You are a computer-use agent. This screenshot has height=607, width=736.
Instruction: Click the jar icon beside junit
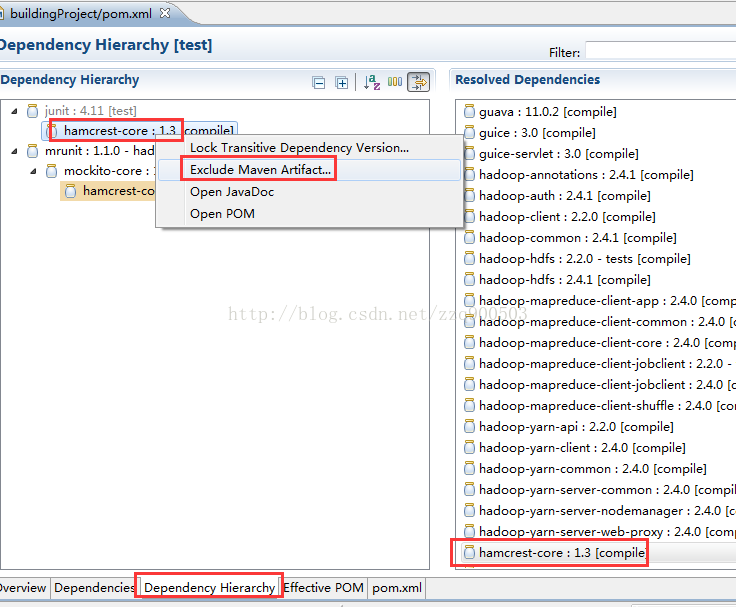(32, 111)
